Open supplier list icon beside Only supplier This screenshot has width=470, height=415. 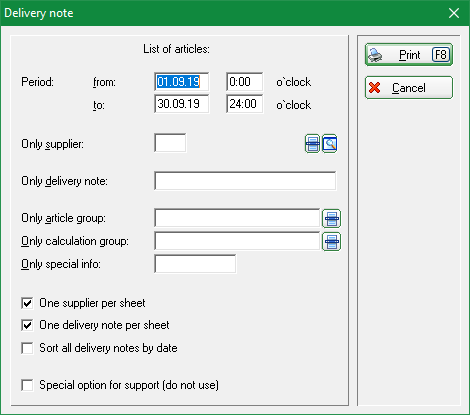(312, 144)
